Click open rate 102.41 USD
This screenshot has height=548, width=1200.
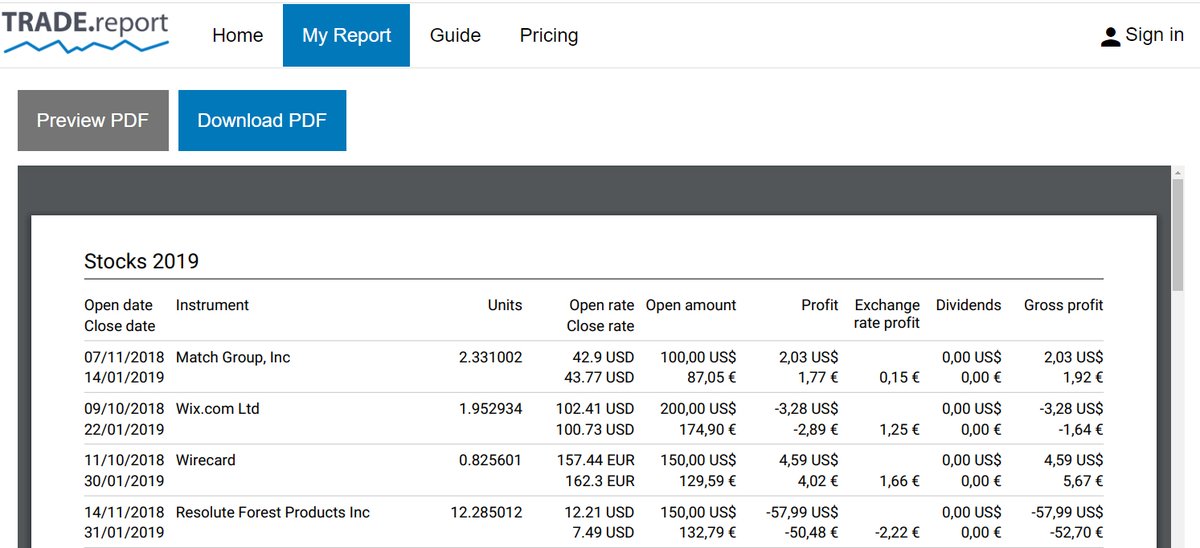(595, 409)
